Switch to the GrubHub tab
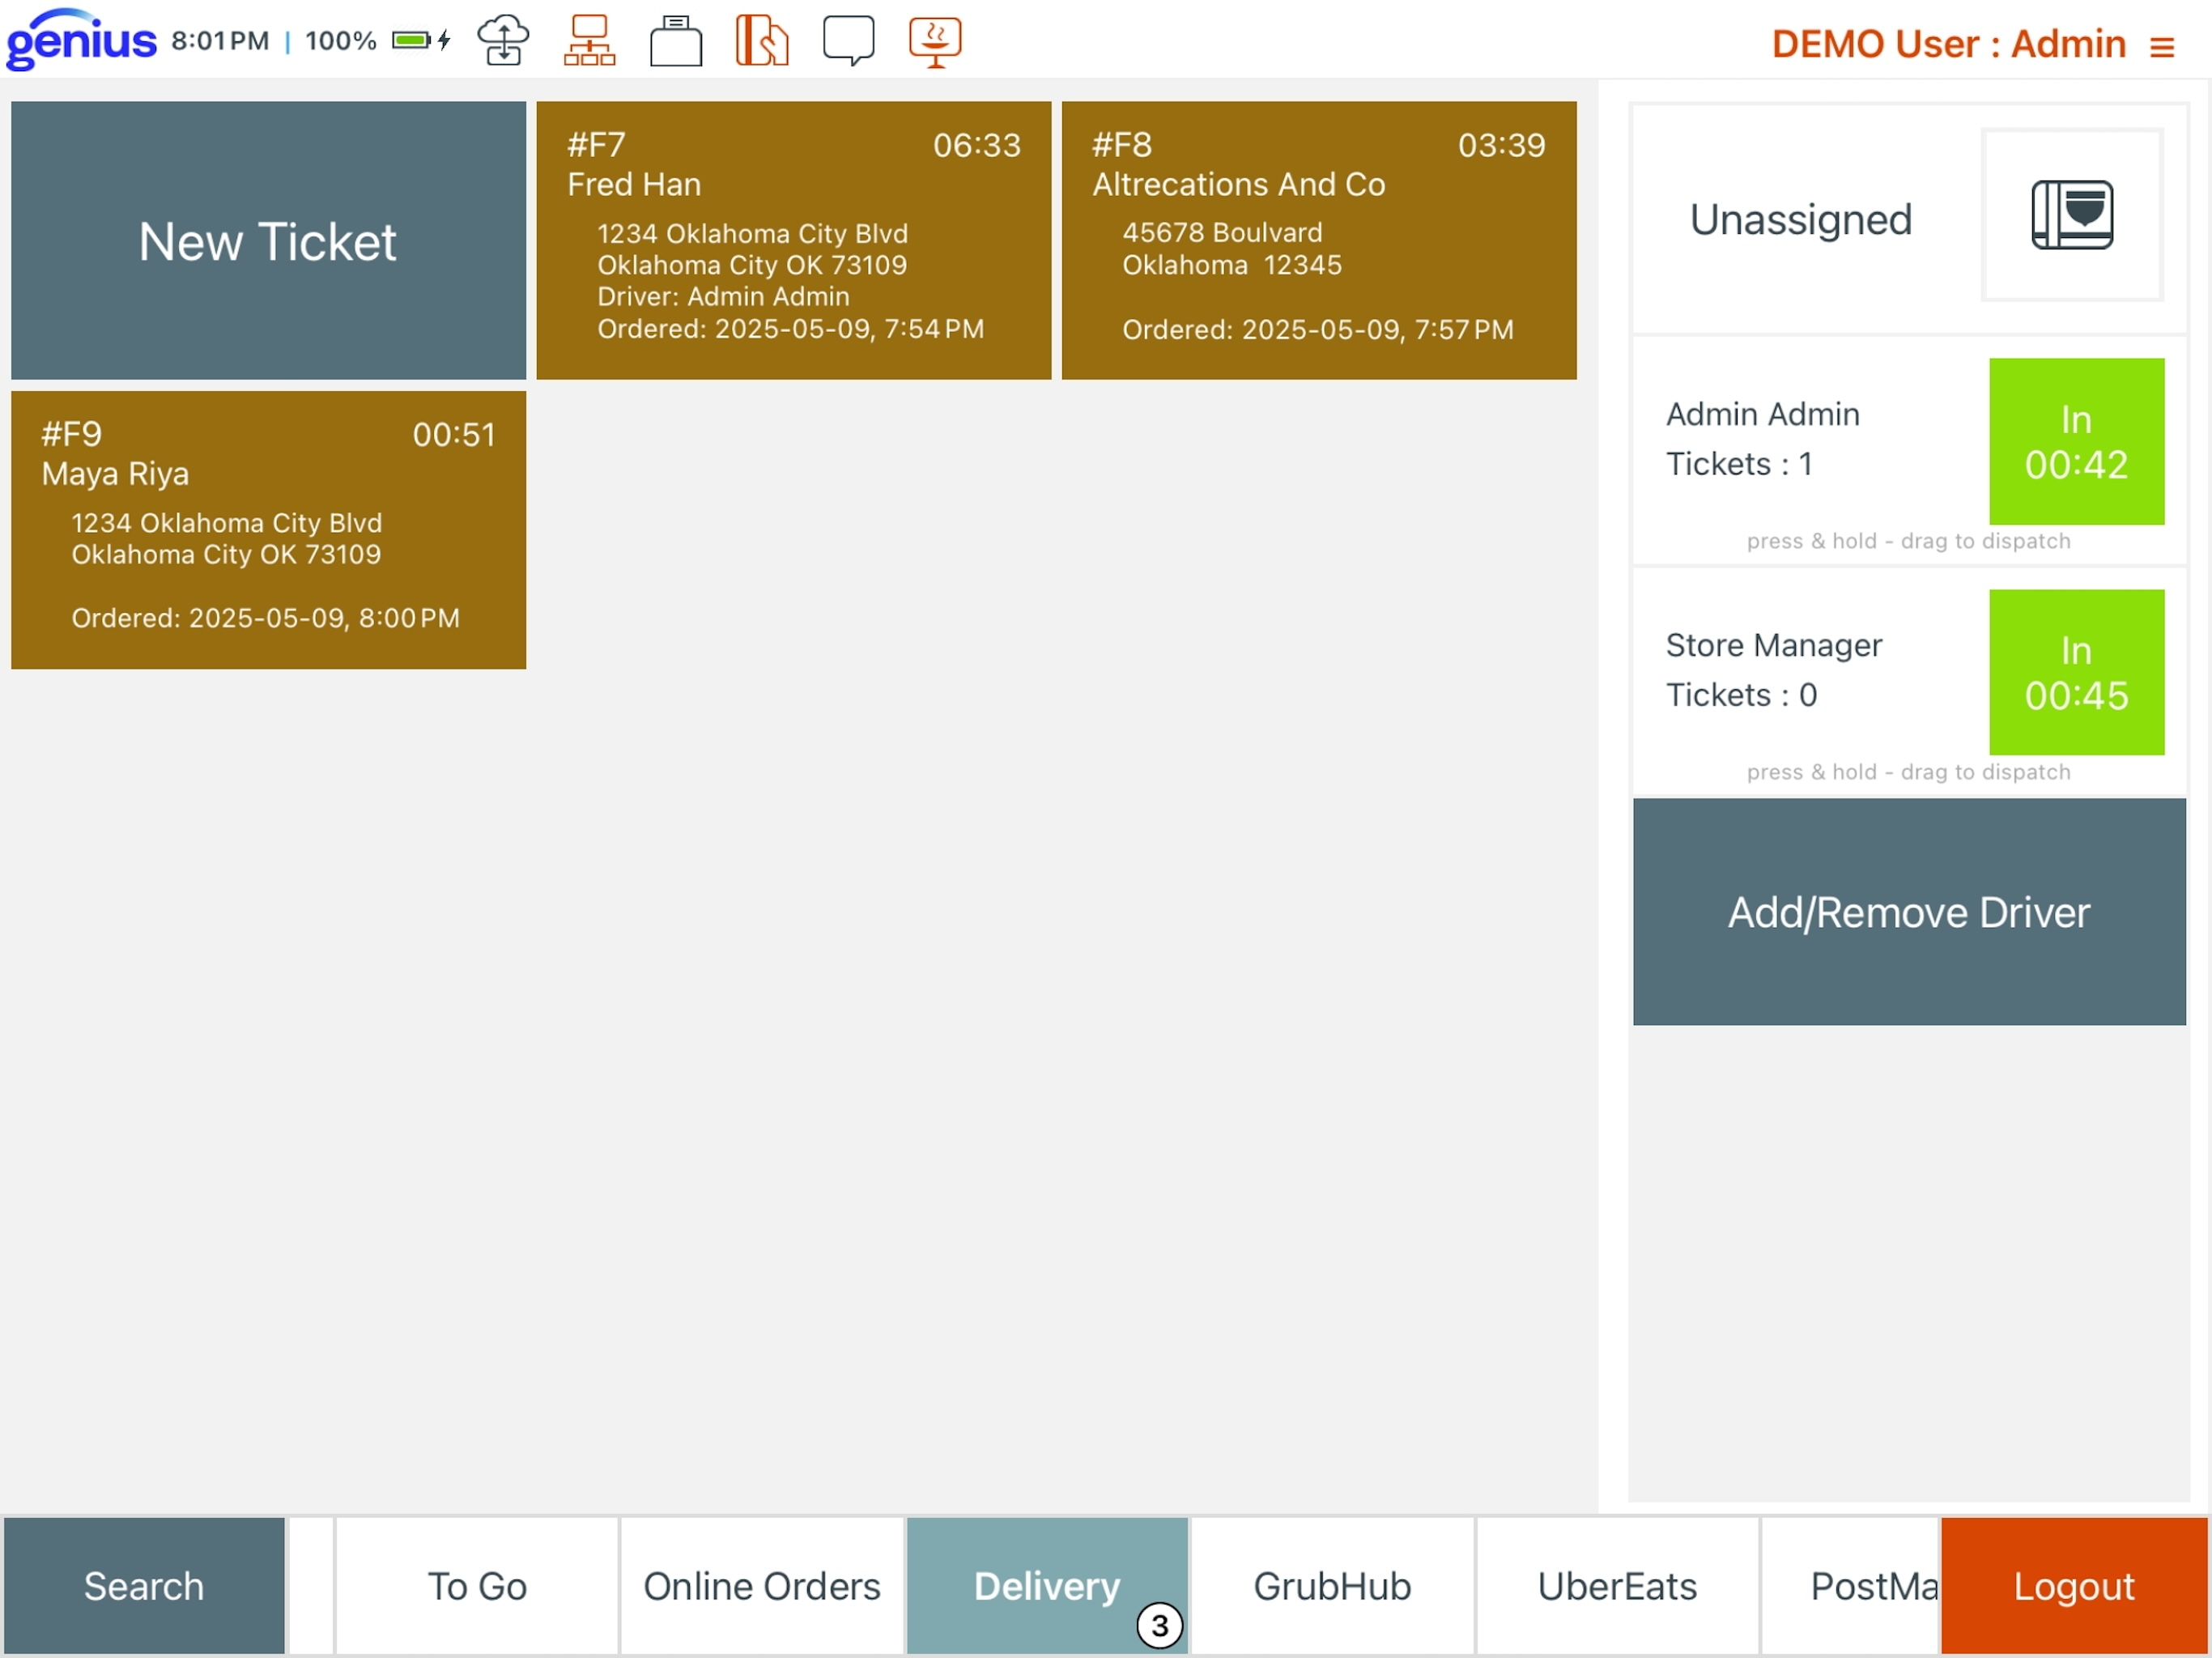Image resolution: width=2212 pixels, height=1658 pixels. (x=1332, y=1586)
